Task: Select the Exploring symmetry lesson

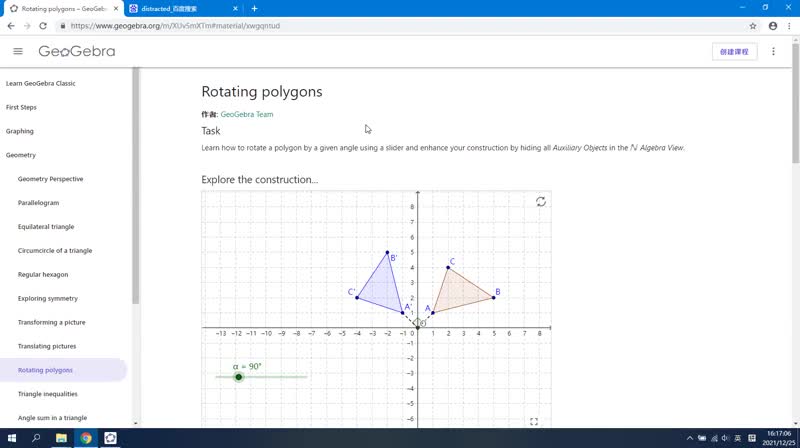Action: tap(48, 298)
